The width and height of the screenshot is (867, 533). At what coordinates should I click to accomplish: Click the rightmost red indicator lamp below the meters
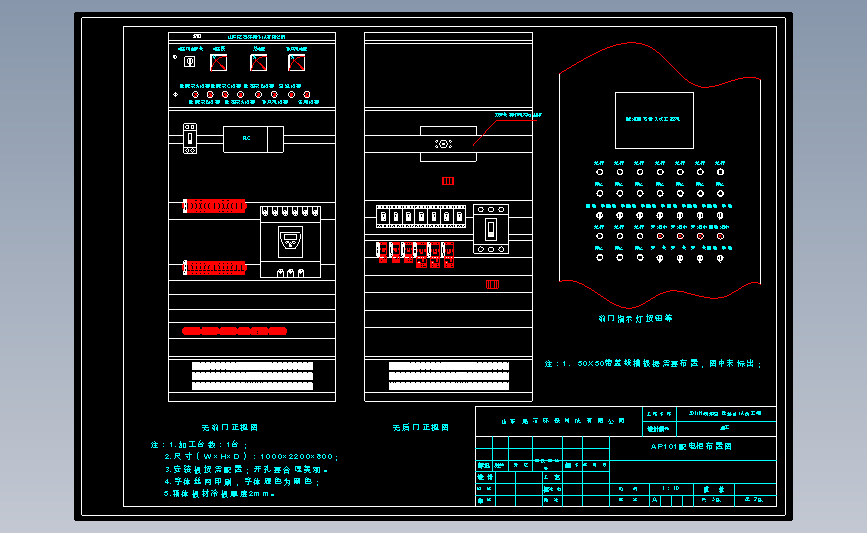tap(307, 95)
